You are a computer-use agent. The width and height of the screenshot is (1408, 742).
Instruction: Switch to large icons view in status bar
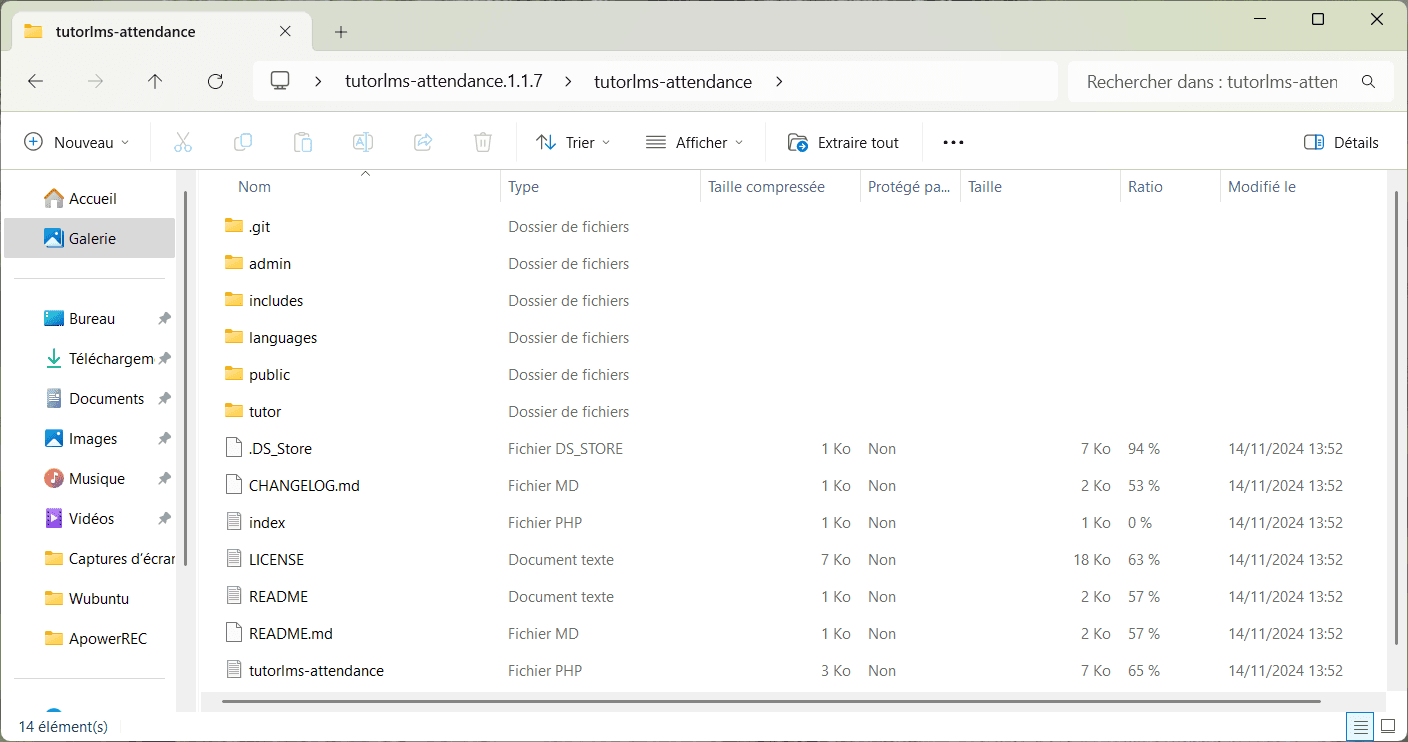point(1388,725)
